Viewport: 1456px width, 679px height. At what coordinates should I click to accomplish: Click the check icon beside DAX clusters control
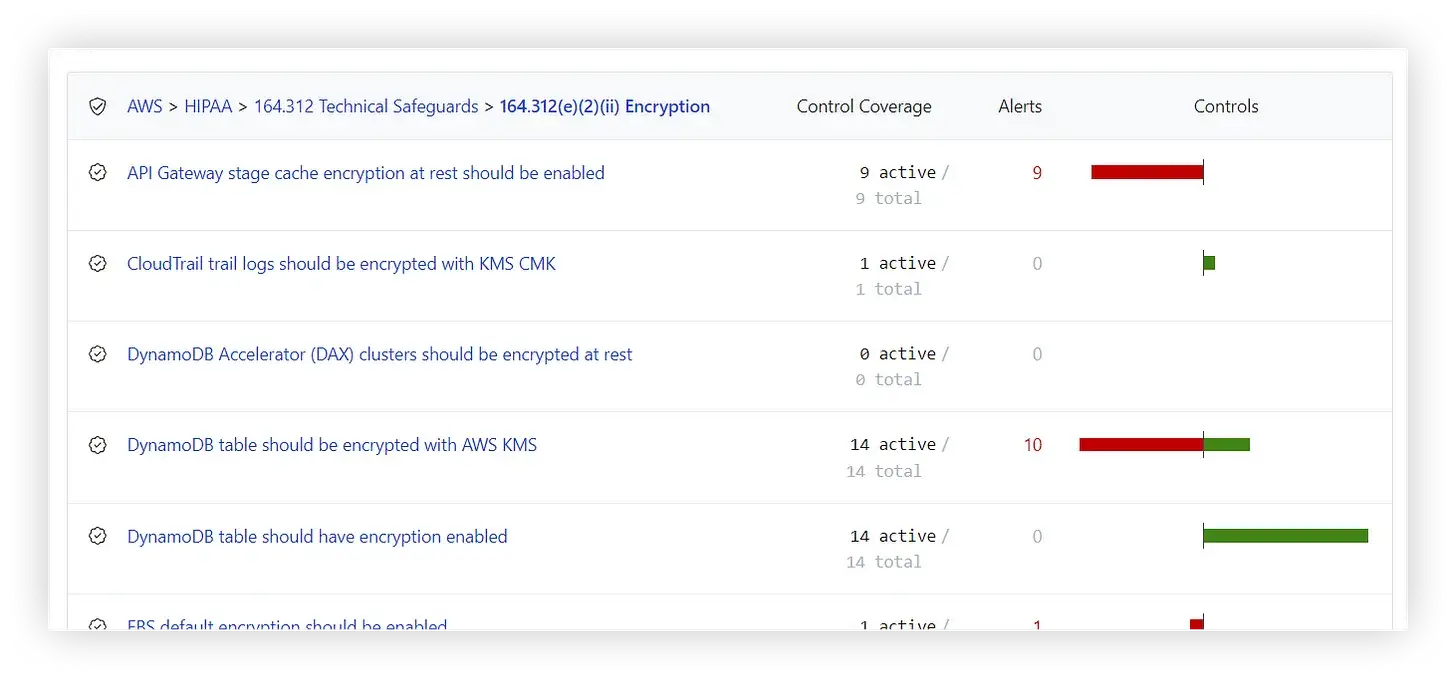(97, 354)
